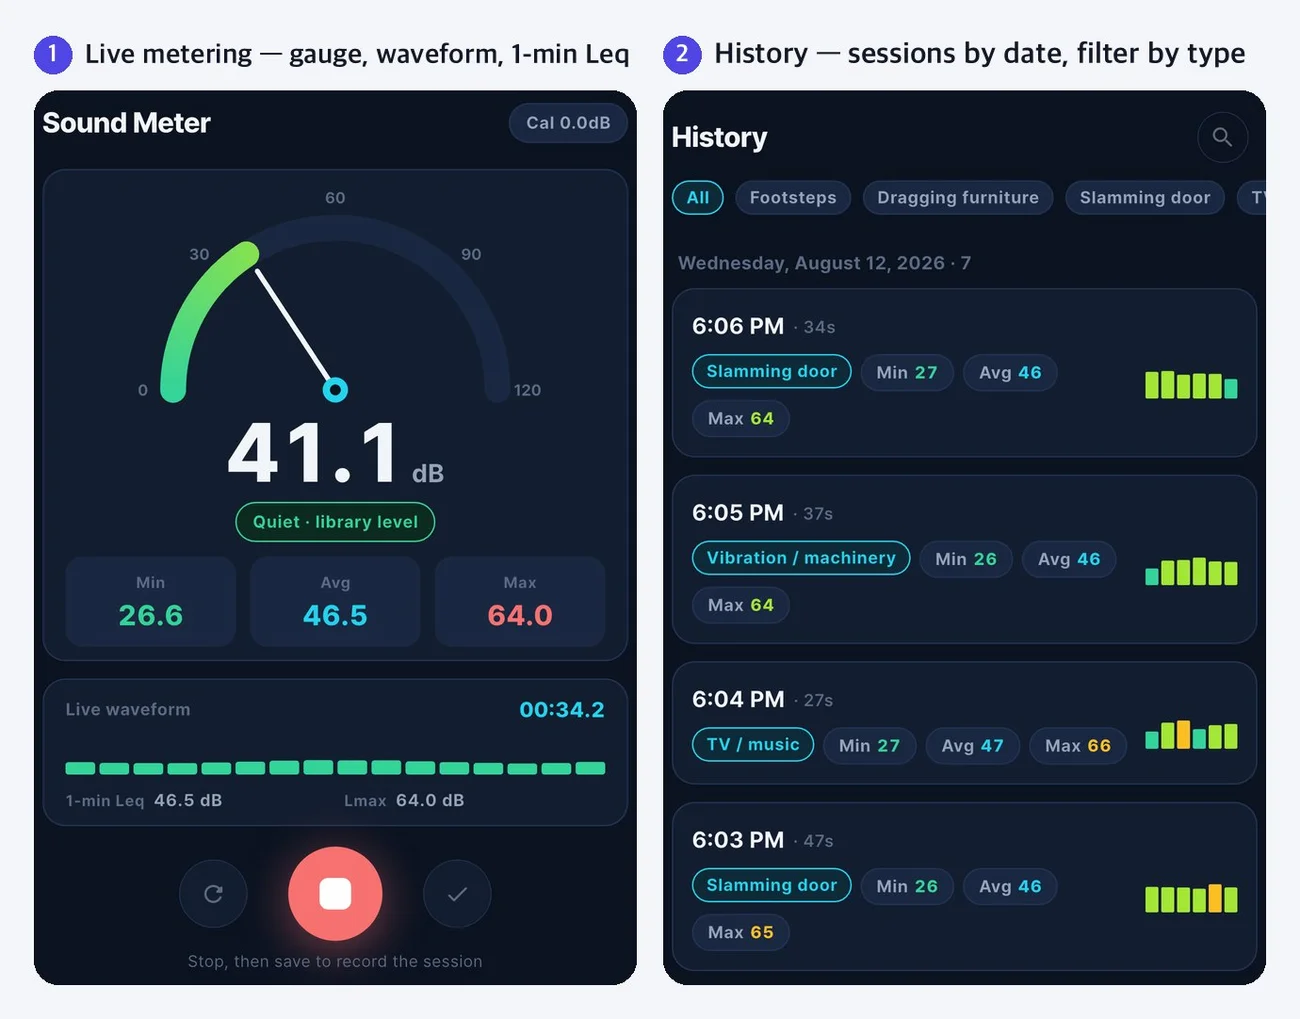Tap the Min 26 chip in 6:05 PM session
Image resolution: width=1300 pixels, height=1019 pixels.
[x=966, y=559]
